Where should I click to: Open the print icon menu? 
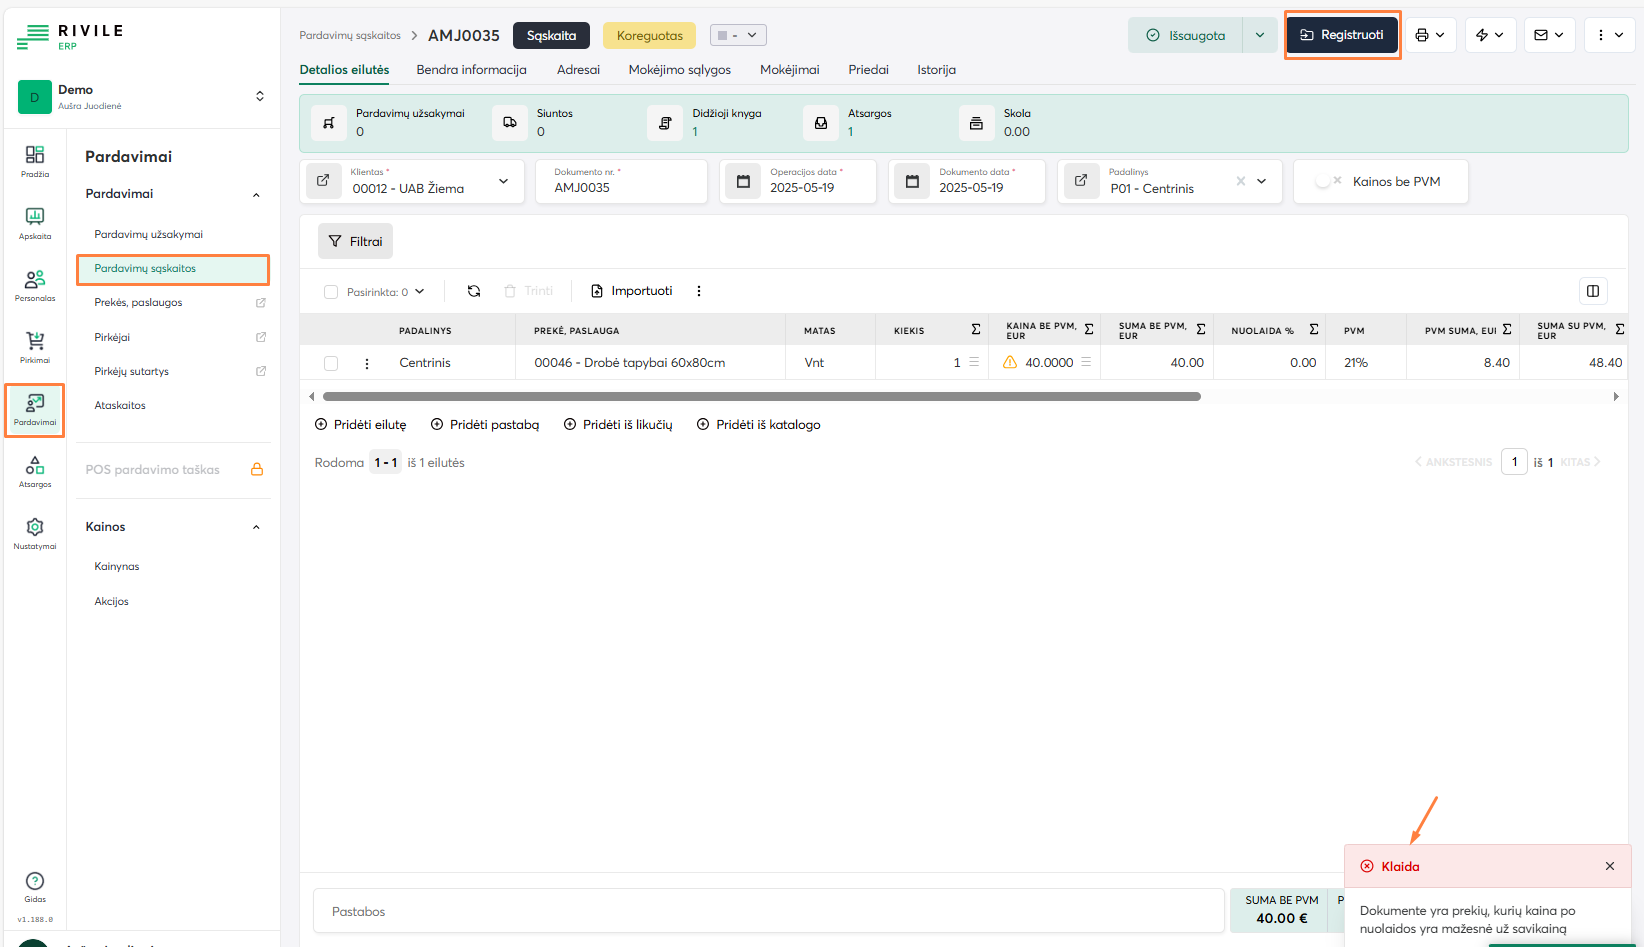pos(1429,35)
